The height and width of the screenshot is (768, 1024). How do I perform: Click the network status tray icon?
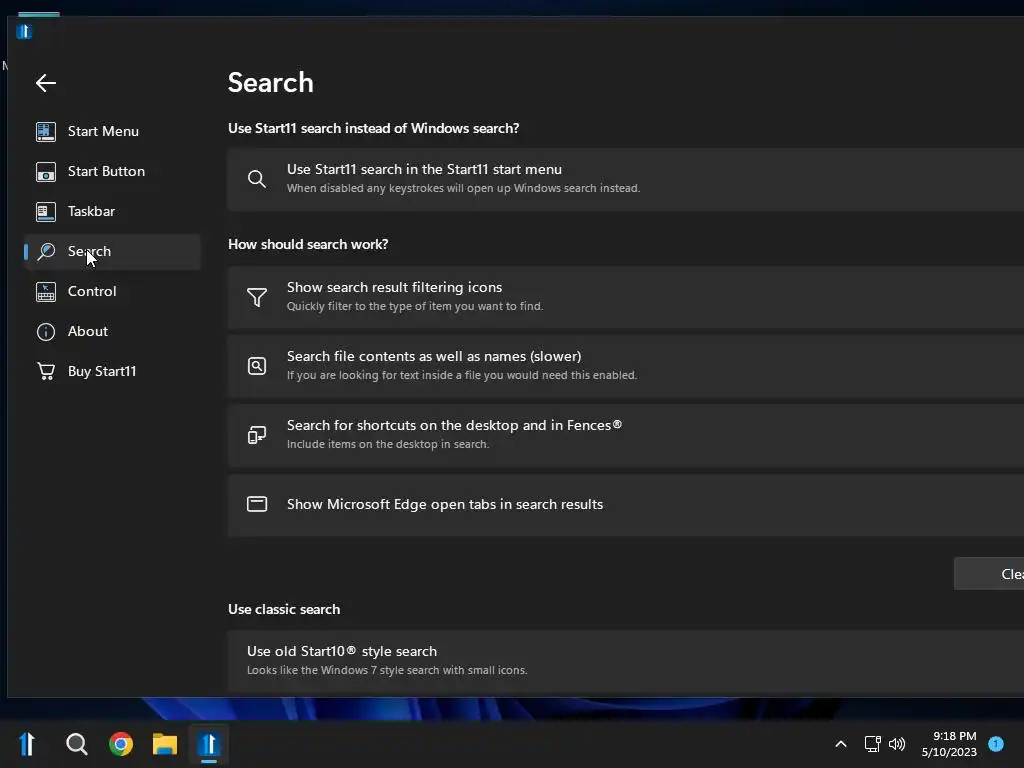click(x=872, y=744)
